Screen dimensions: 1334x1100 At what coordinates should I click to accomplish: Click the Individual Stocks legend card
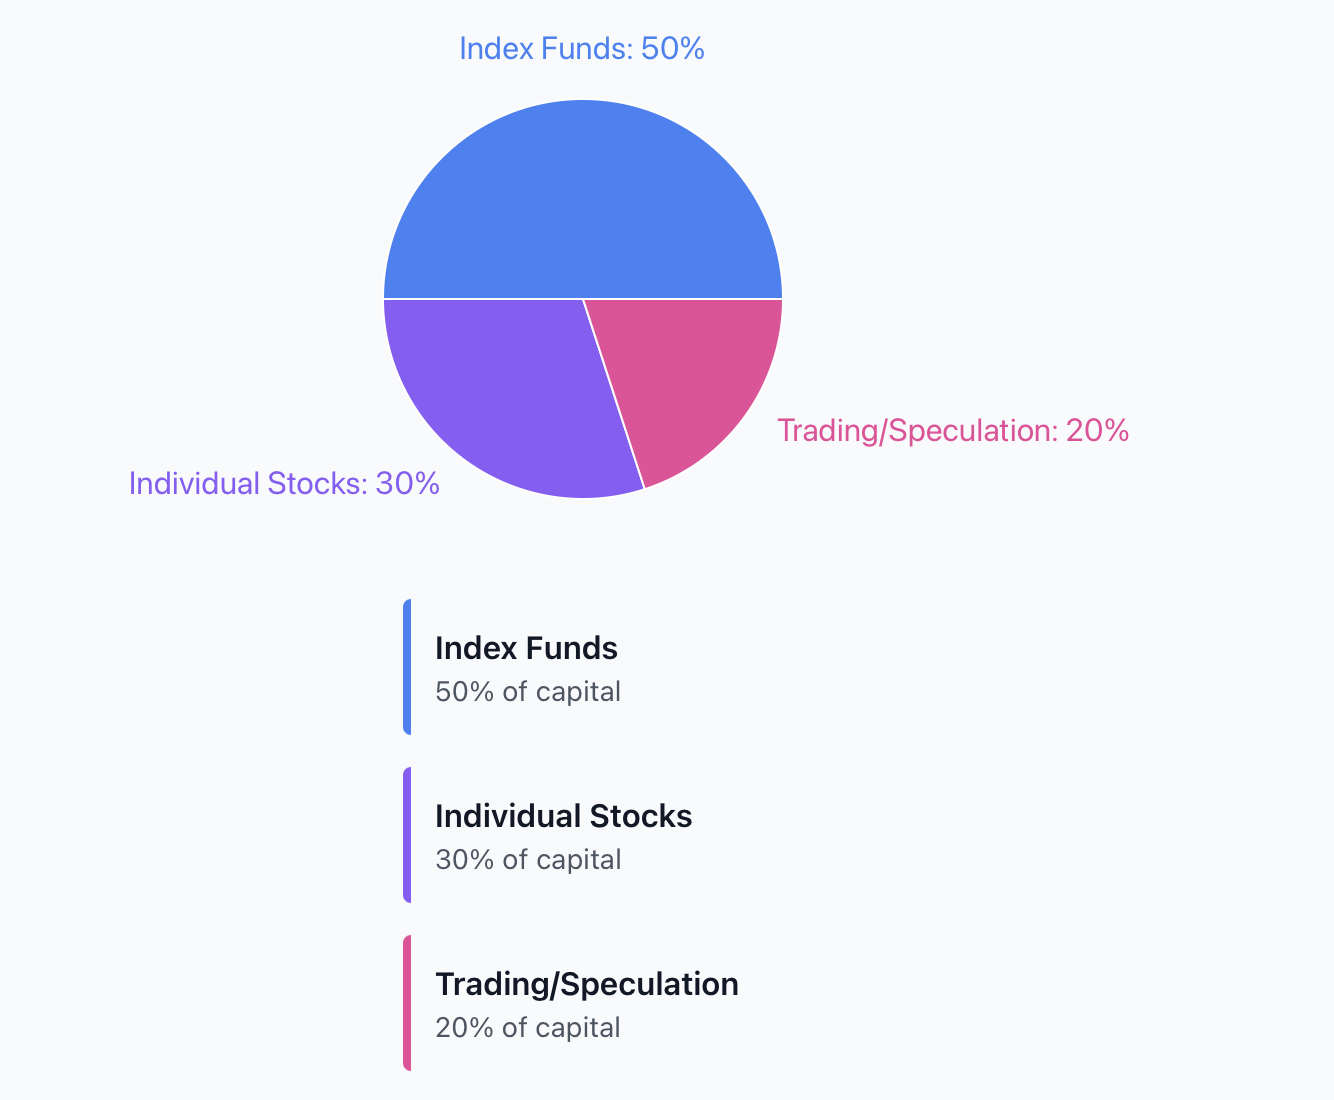coord(667,835)
